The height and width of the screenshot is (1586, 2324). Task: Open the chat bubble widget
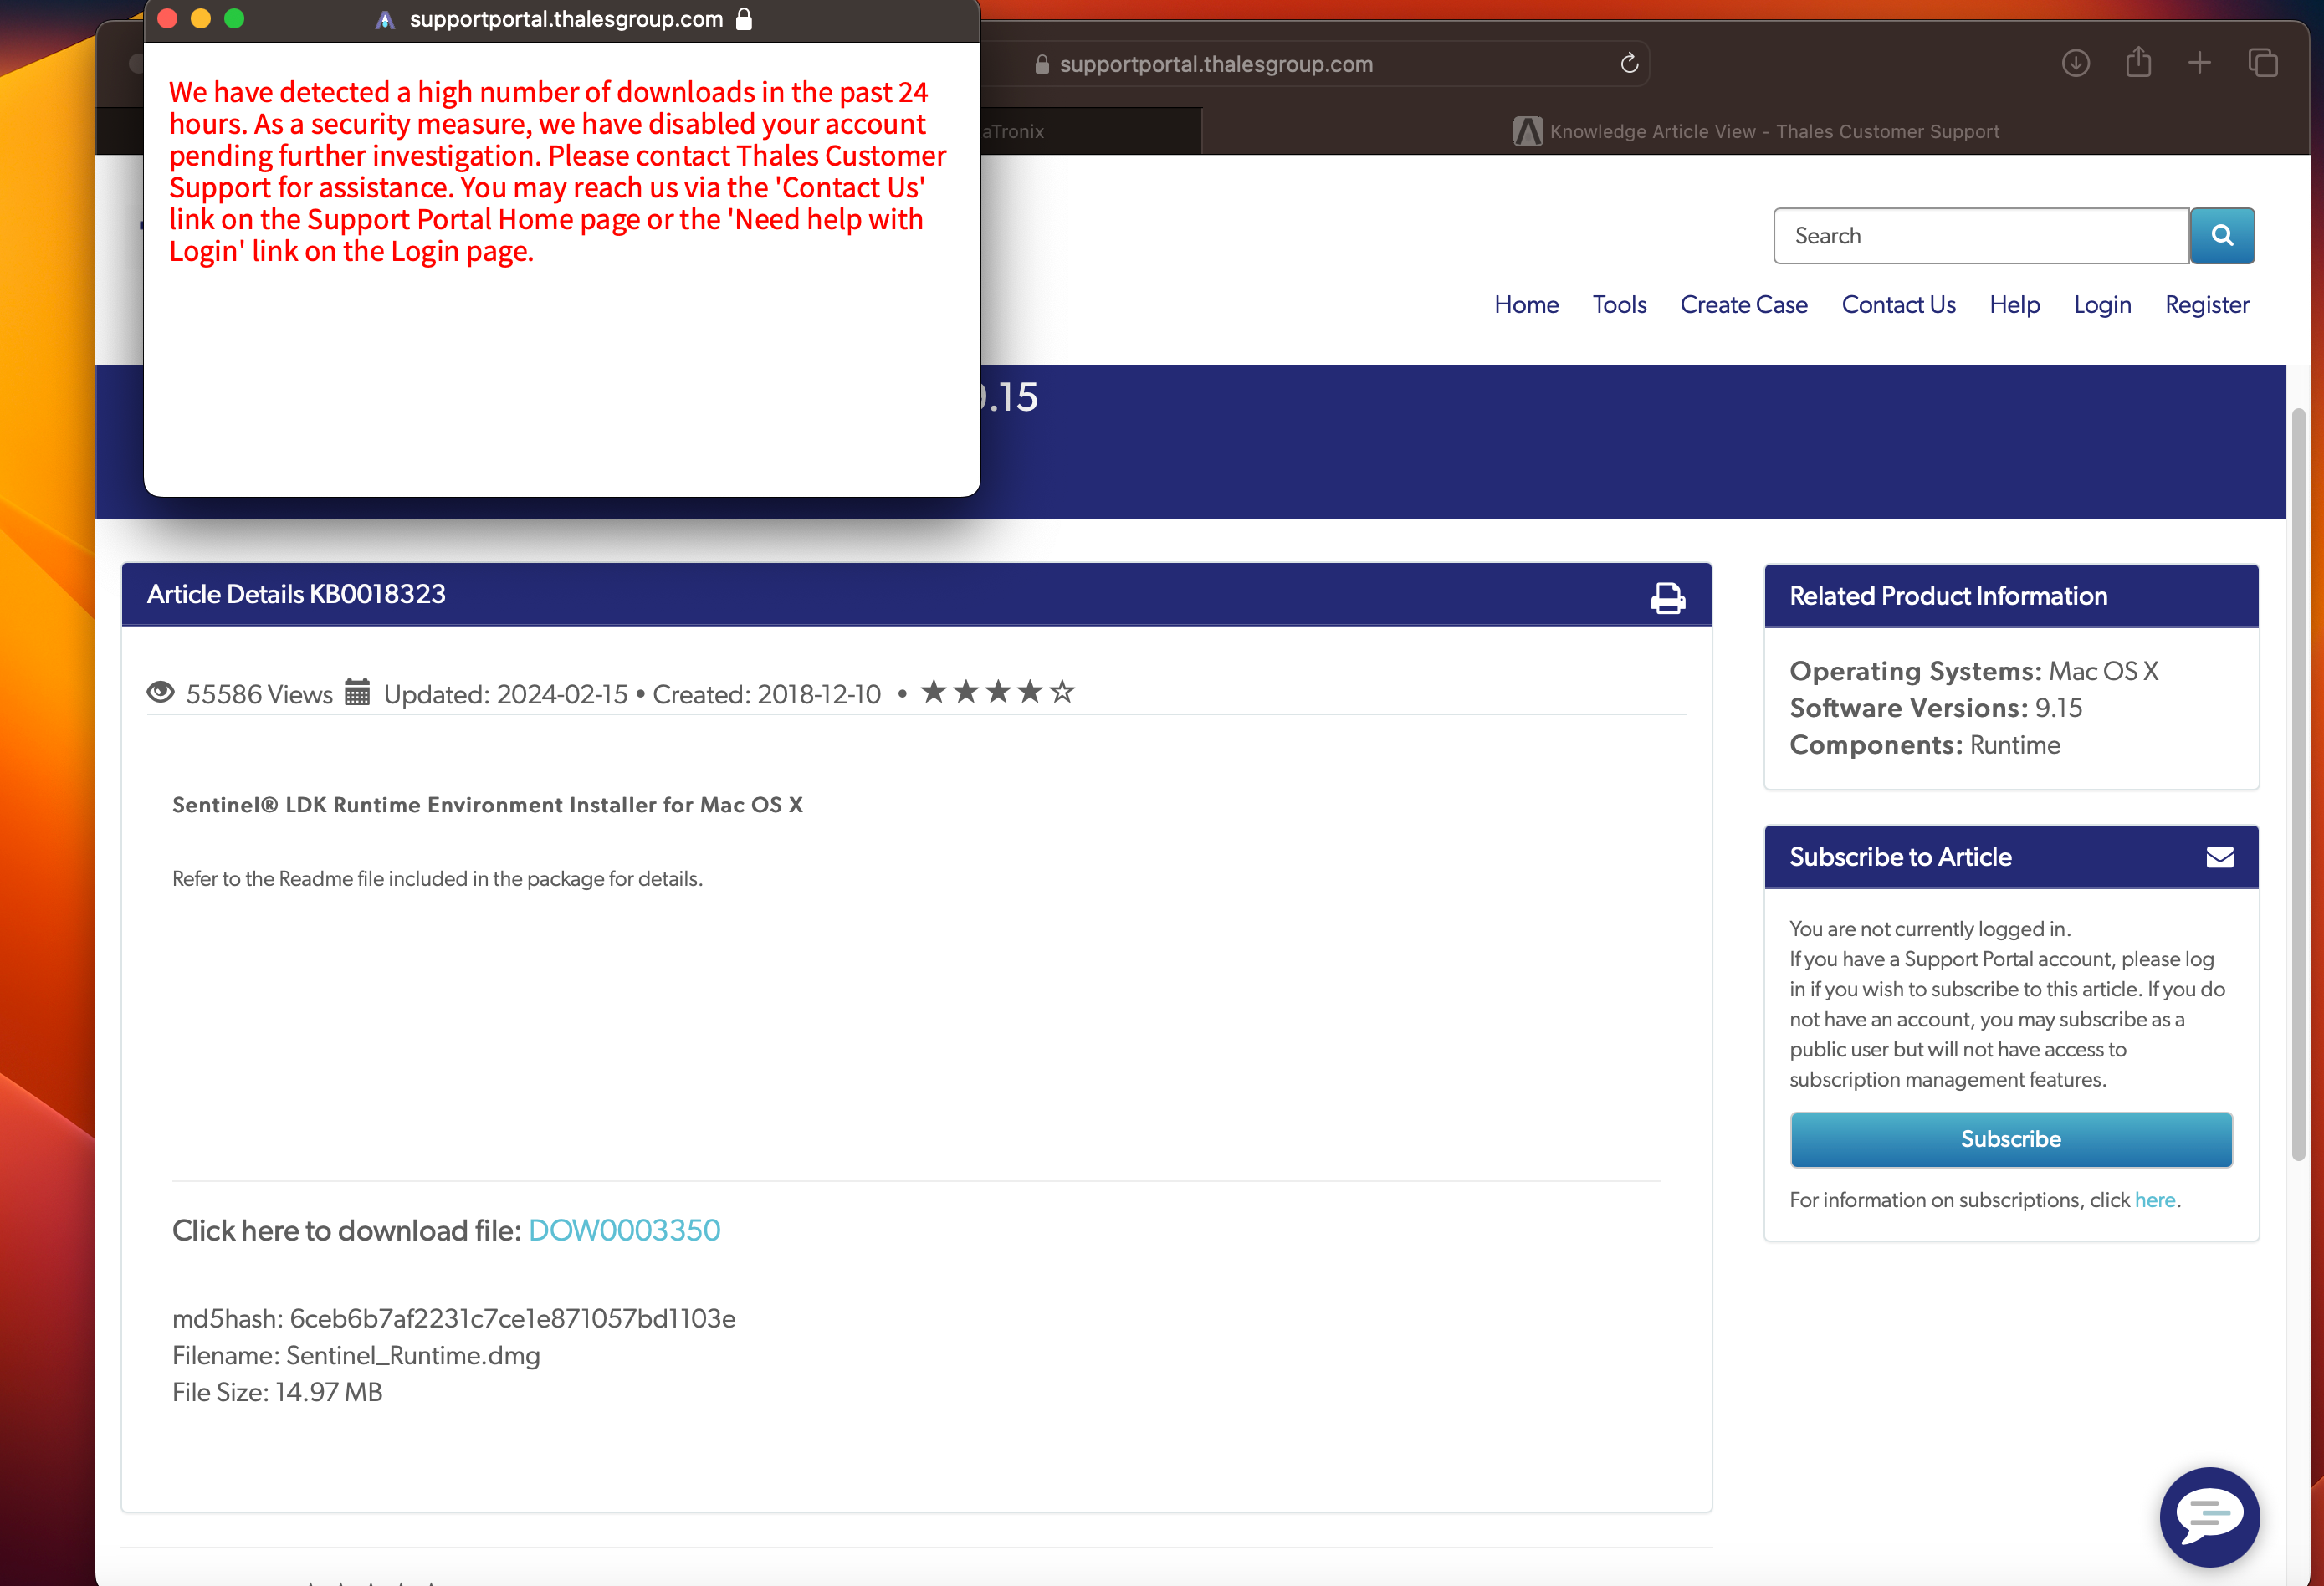[2209, 1517]
